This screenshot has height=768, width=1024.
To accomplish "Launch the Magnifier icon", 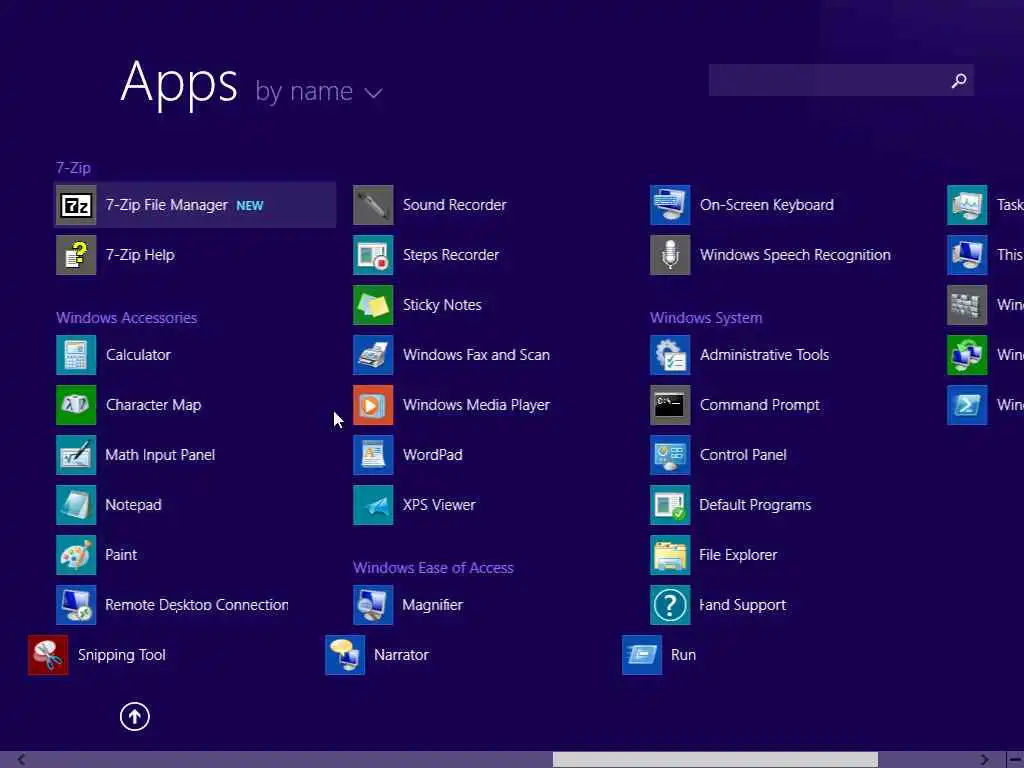I will 373,605.
